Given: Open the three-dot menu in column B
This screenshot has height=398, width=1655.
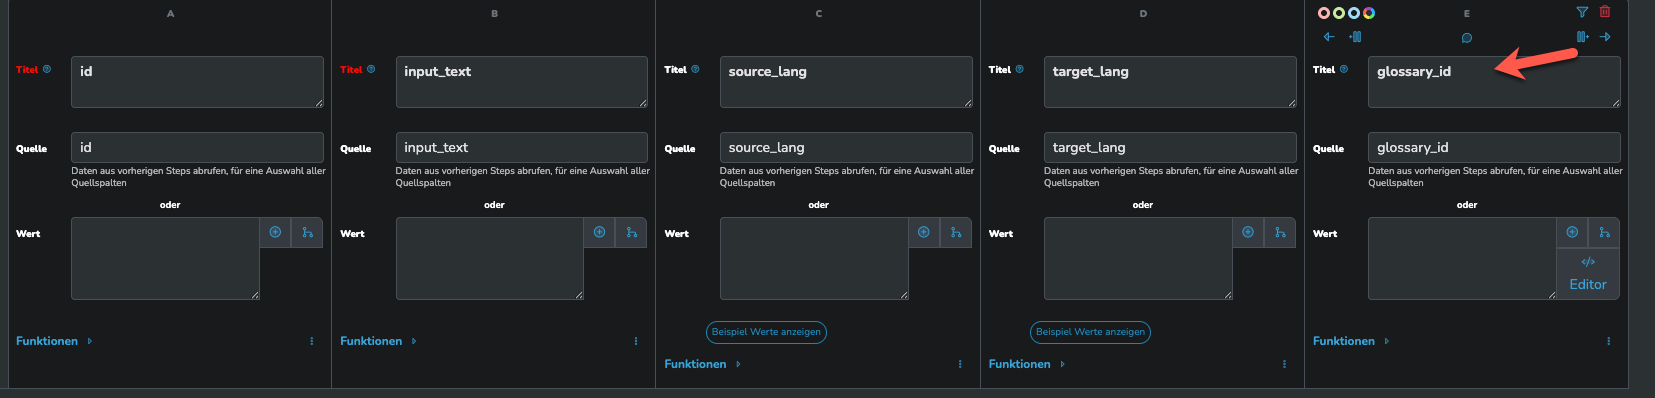Looking at the screenshot, I should pyautogui.click(x=636, y=341).
